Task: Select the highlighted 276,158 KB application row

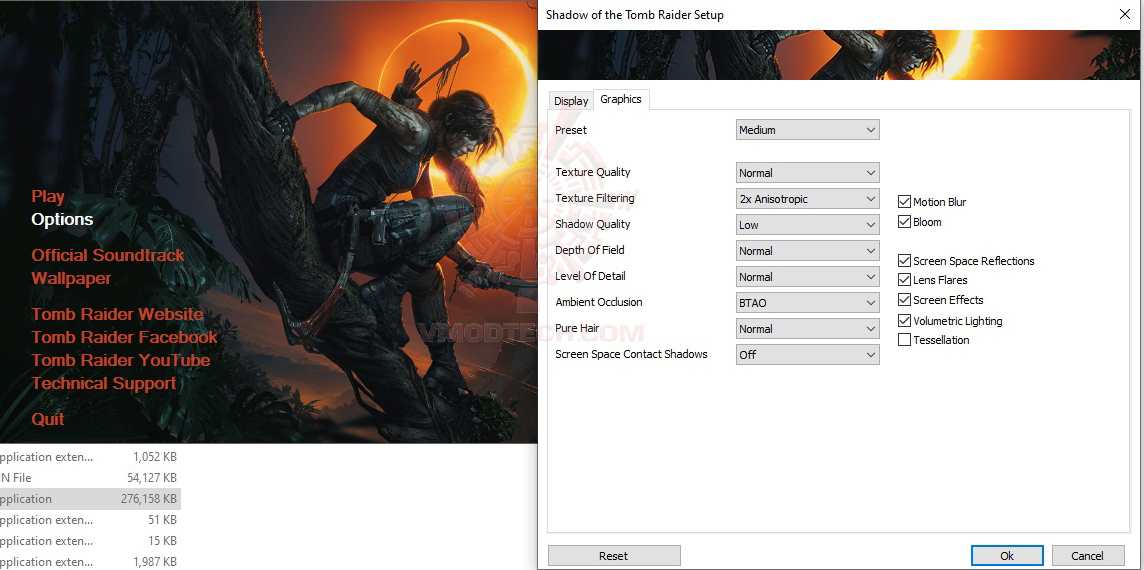Action: [x=90, y=499]
